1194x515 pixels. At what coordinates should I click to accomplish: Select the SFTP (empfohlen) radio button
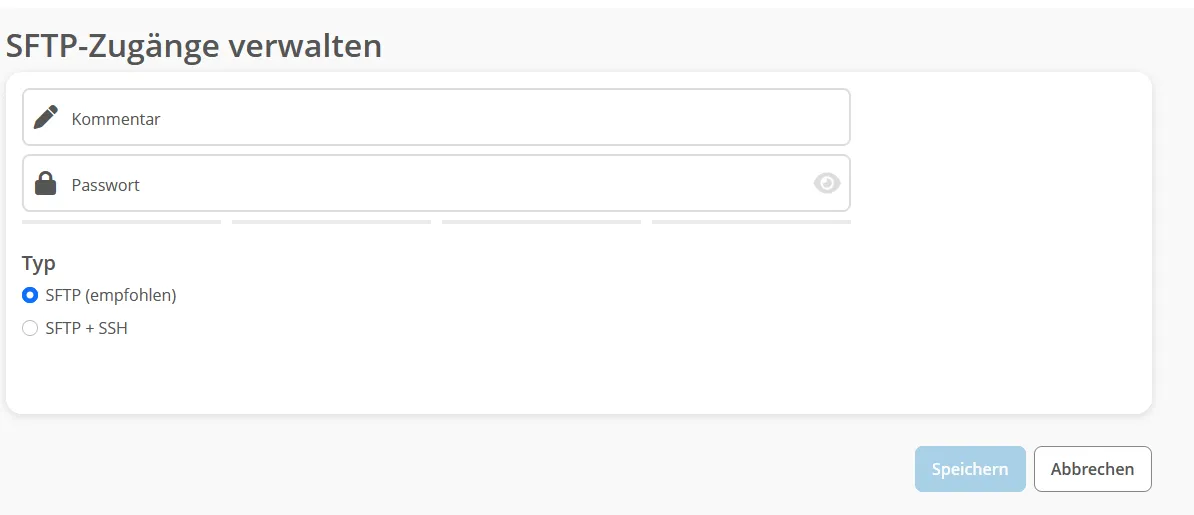click(30, 296)
